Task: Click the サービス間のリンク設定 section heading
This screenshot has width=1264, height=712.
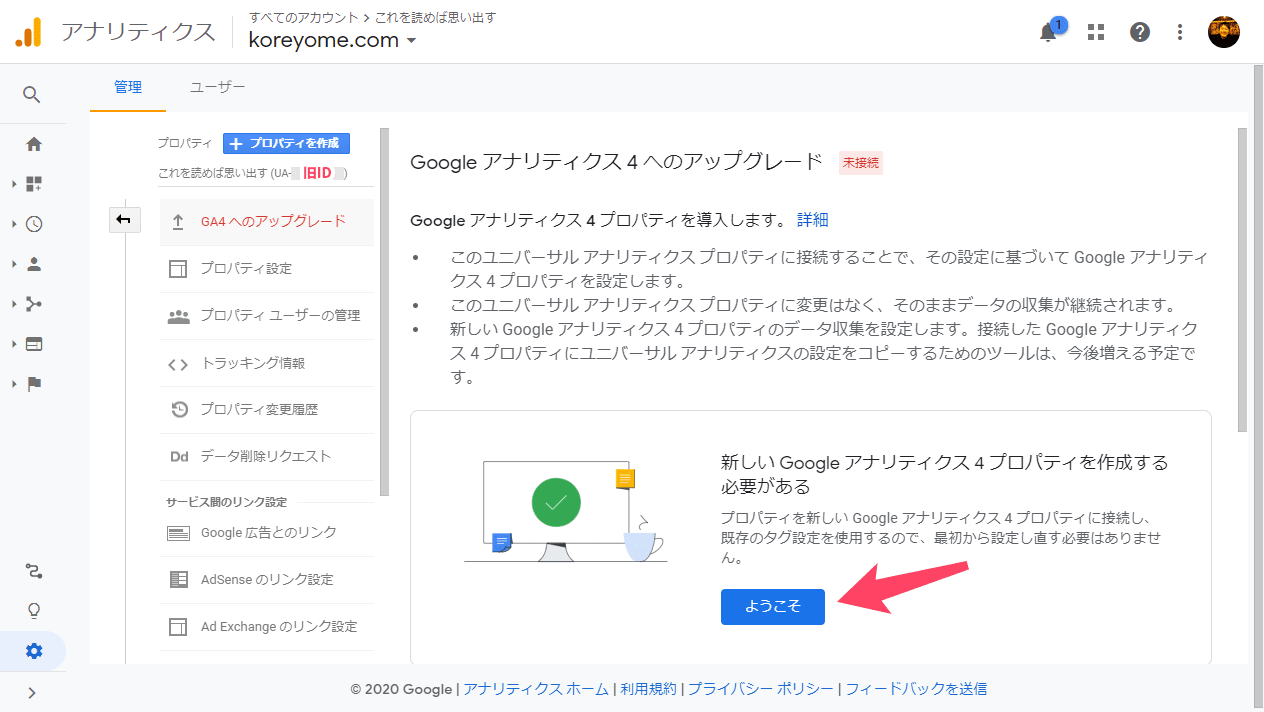Action: tap(226, 502)
